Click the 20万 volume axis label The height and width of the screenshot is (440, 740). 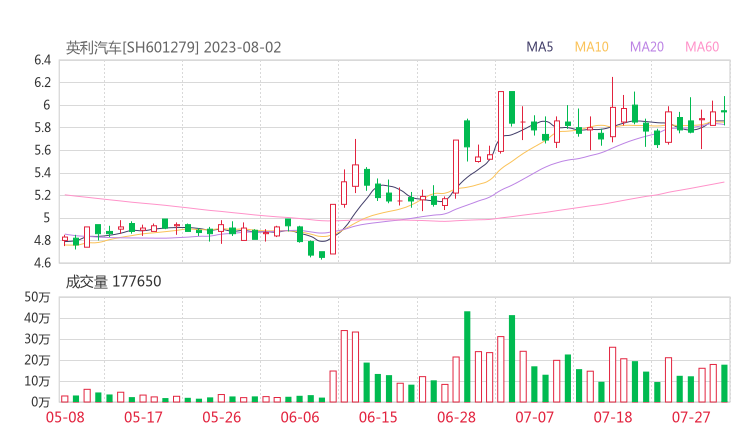tap(37, 360)
